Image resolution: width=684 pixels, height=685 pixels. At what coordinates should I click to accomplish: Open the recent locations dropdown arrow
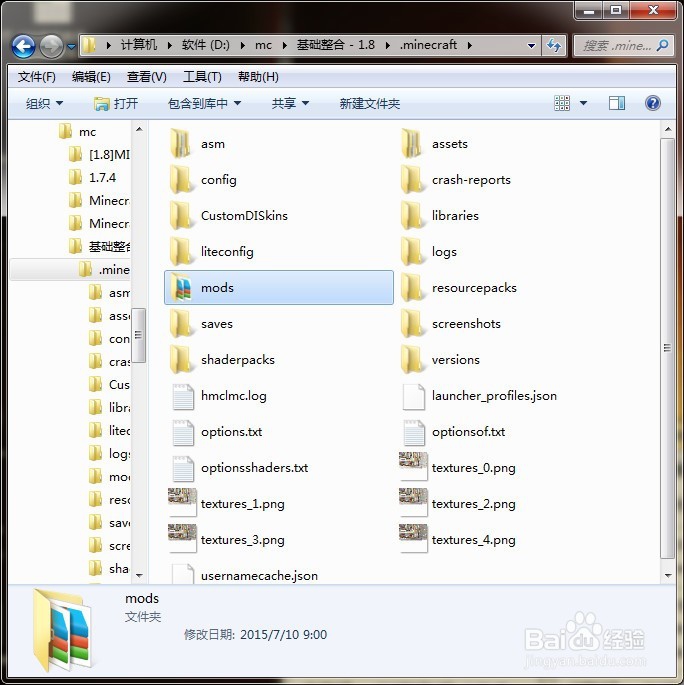[71, 46]
